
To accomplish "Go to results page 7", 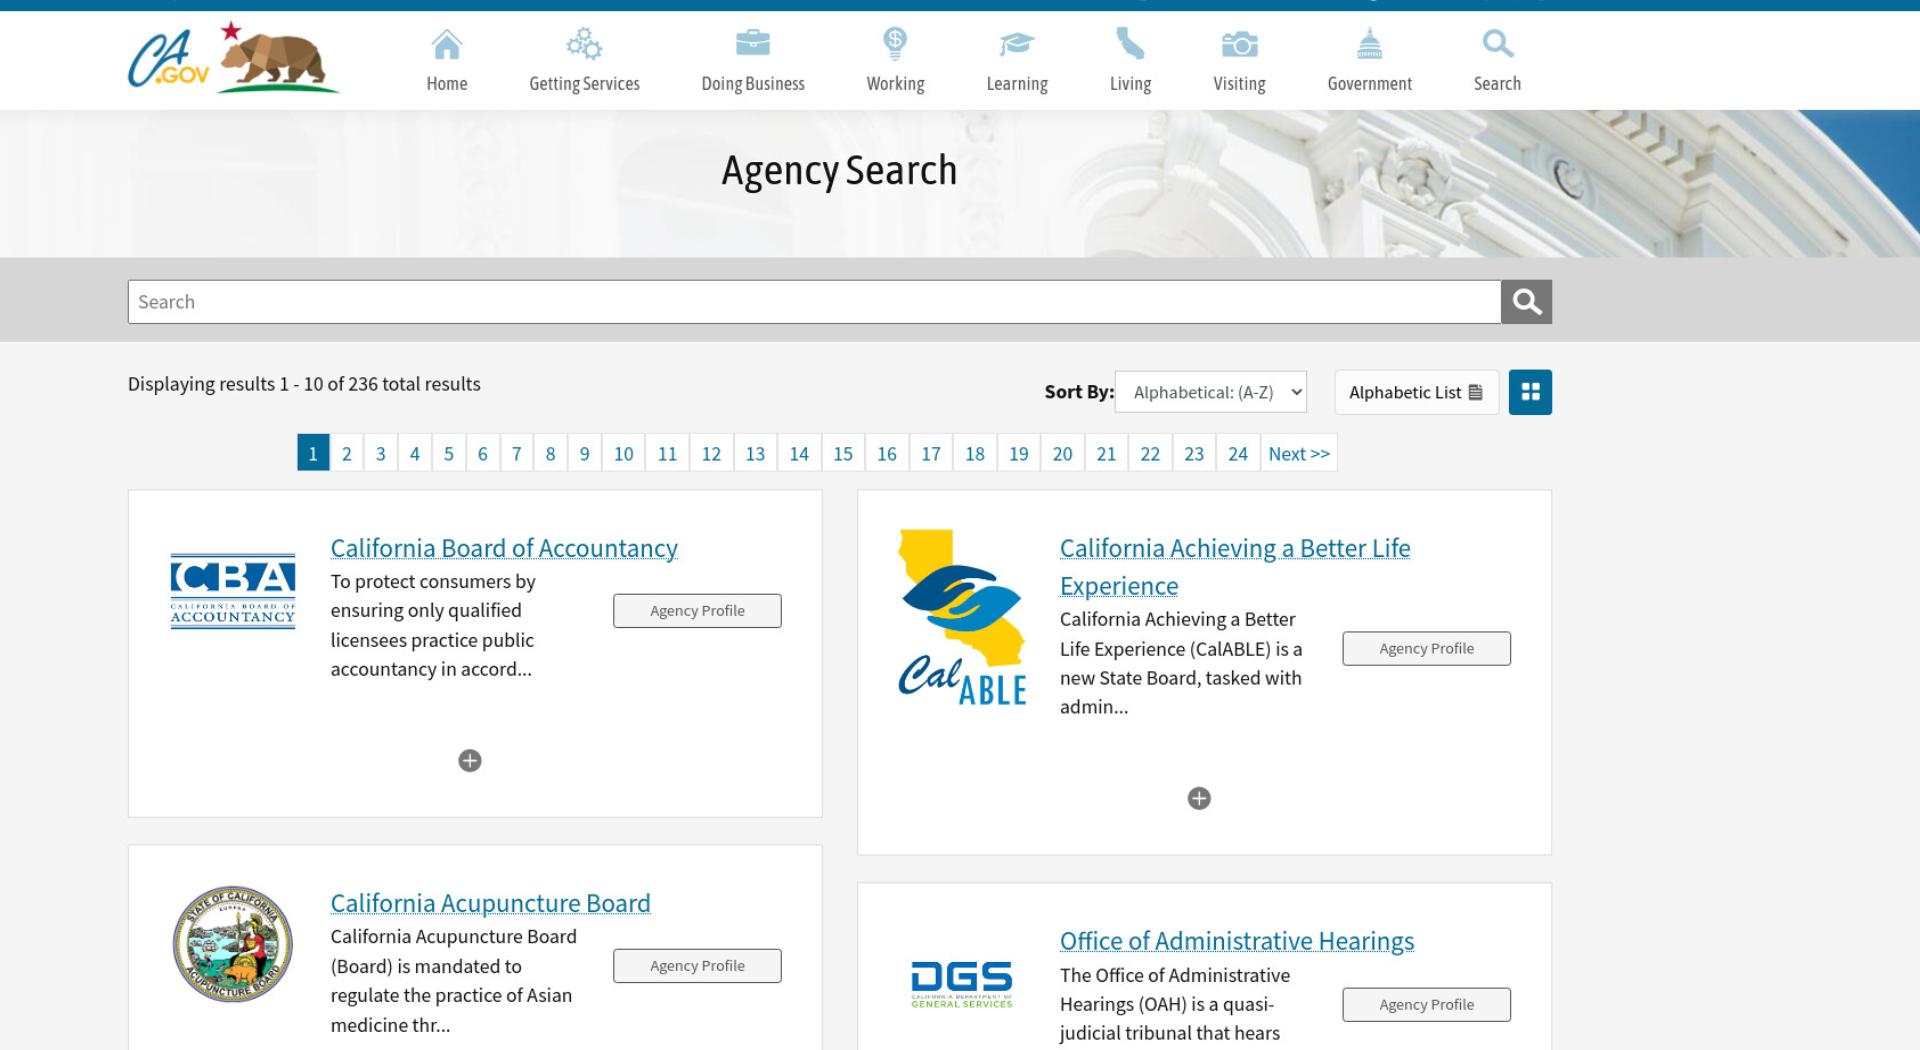I will (x=517, y=453).
